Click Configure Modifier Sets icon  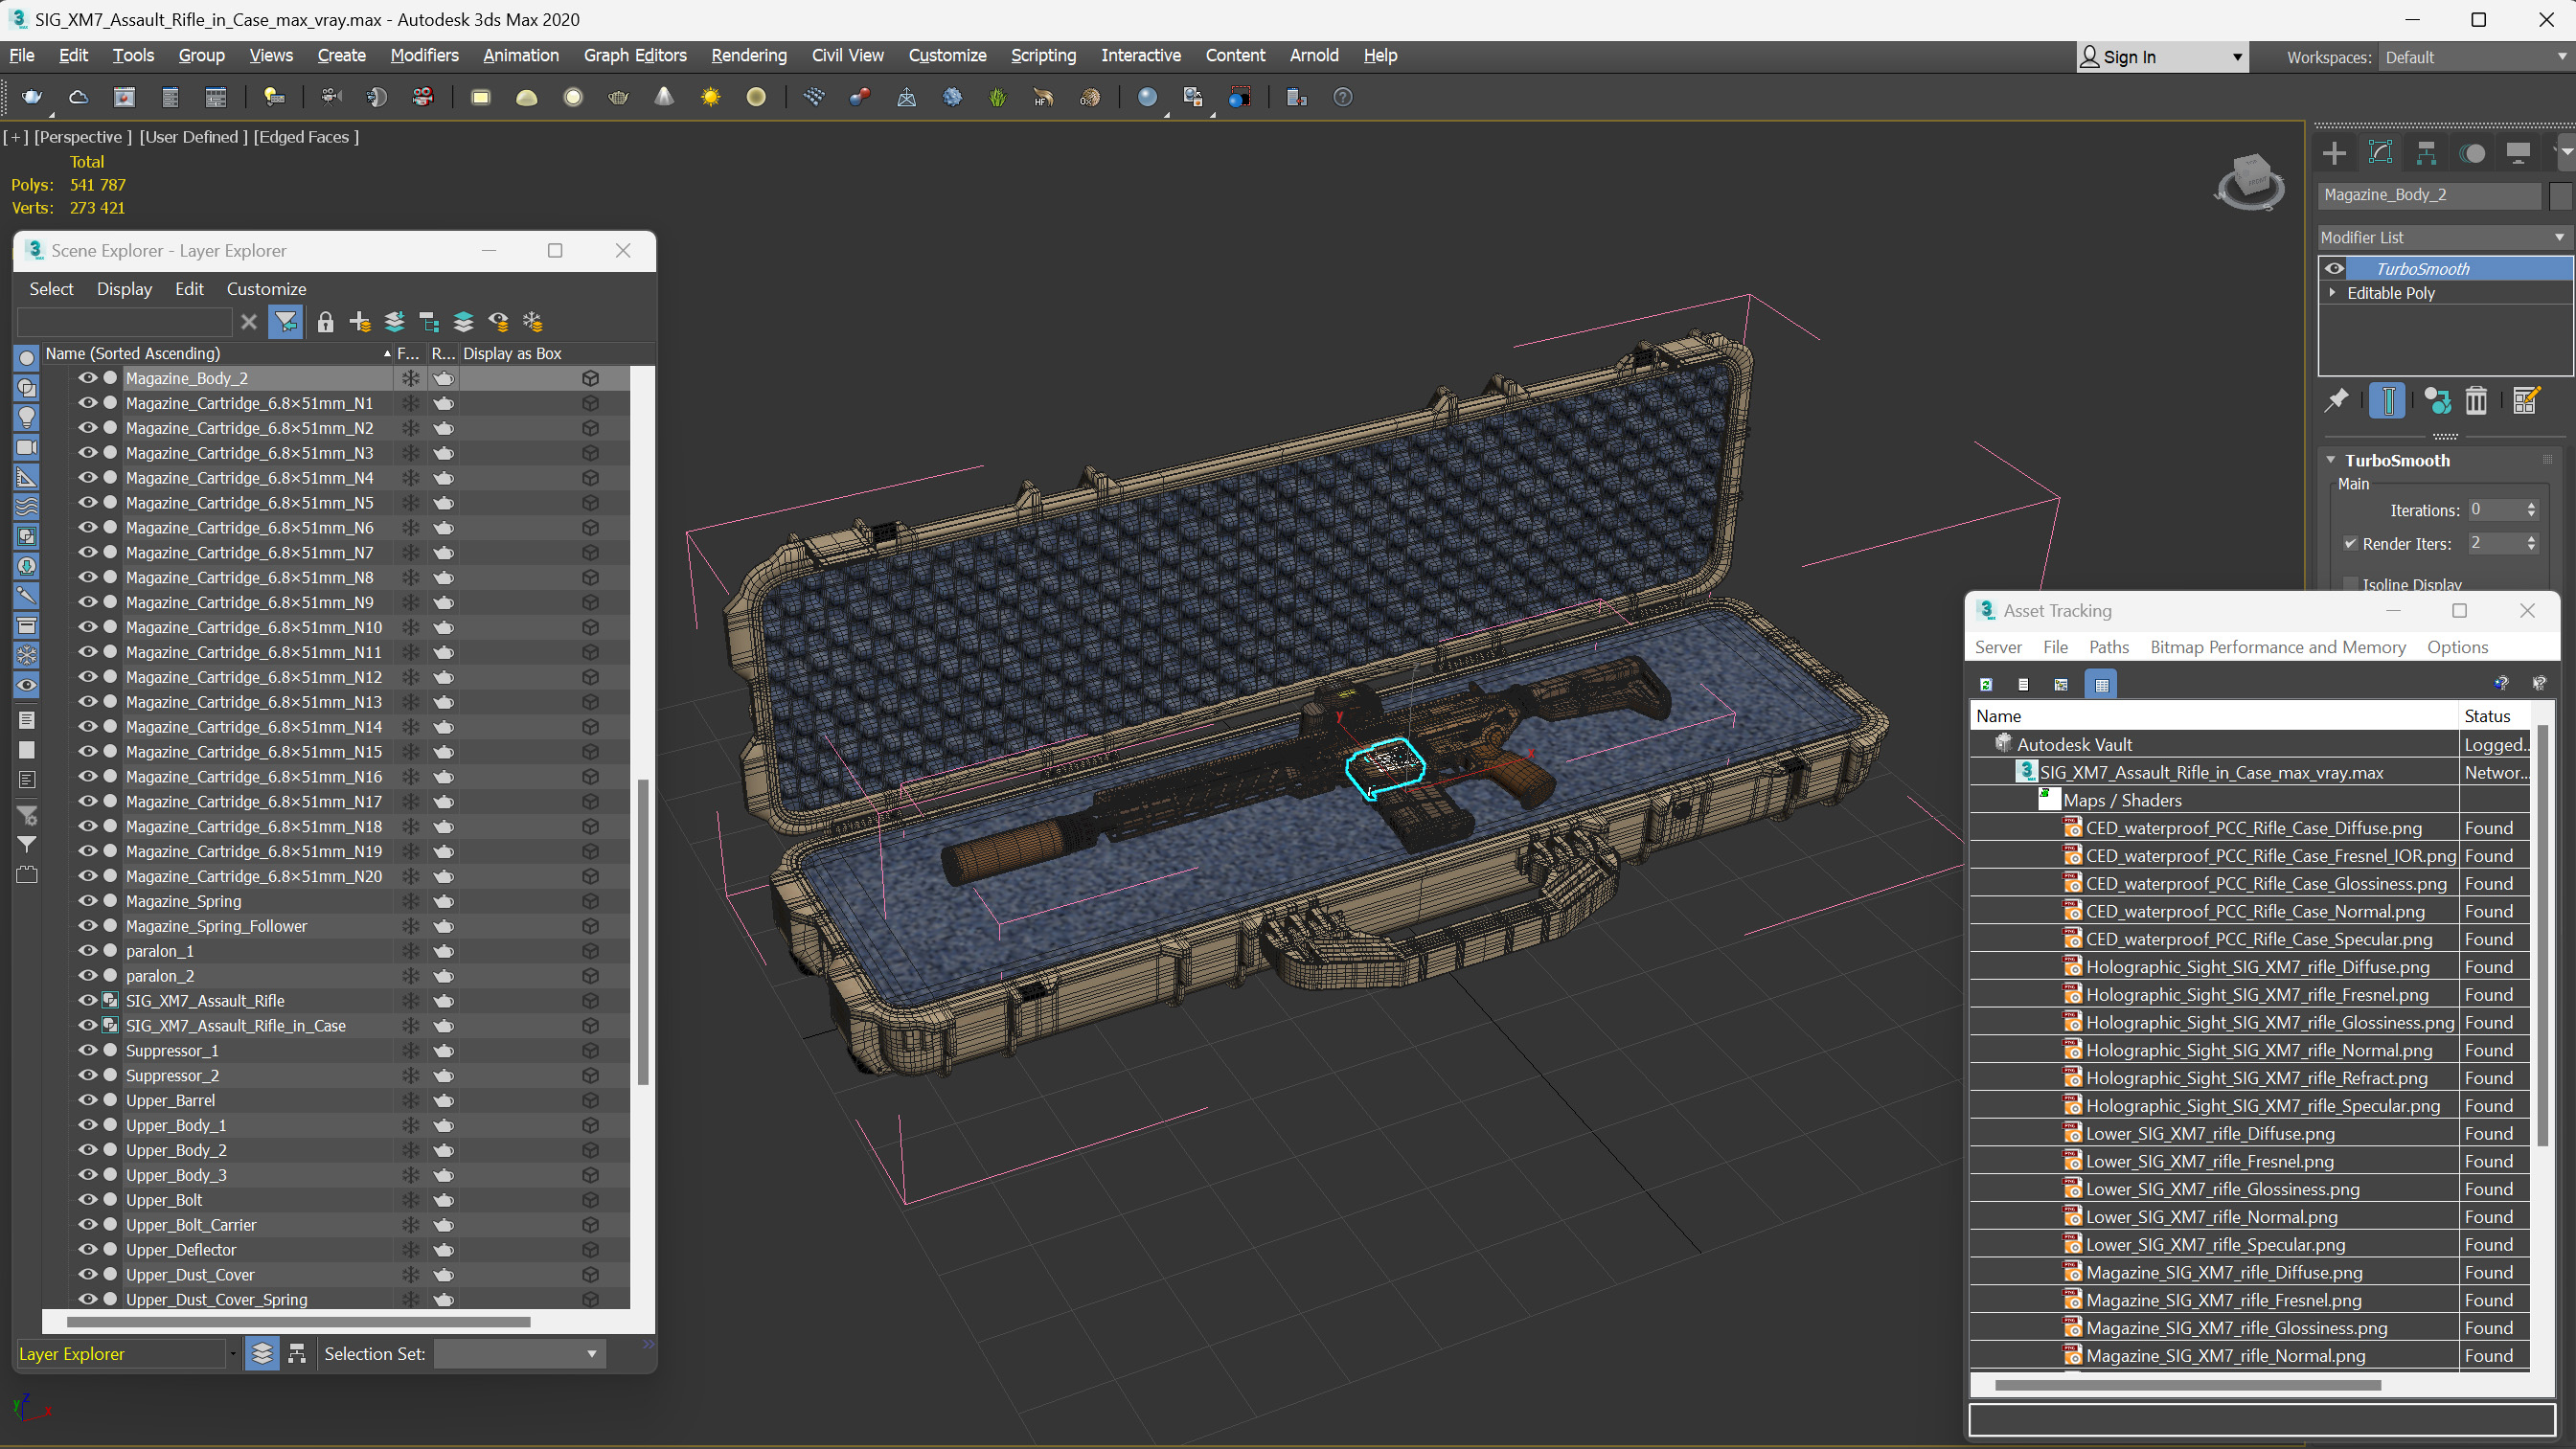coord(2526,401)
